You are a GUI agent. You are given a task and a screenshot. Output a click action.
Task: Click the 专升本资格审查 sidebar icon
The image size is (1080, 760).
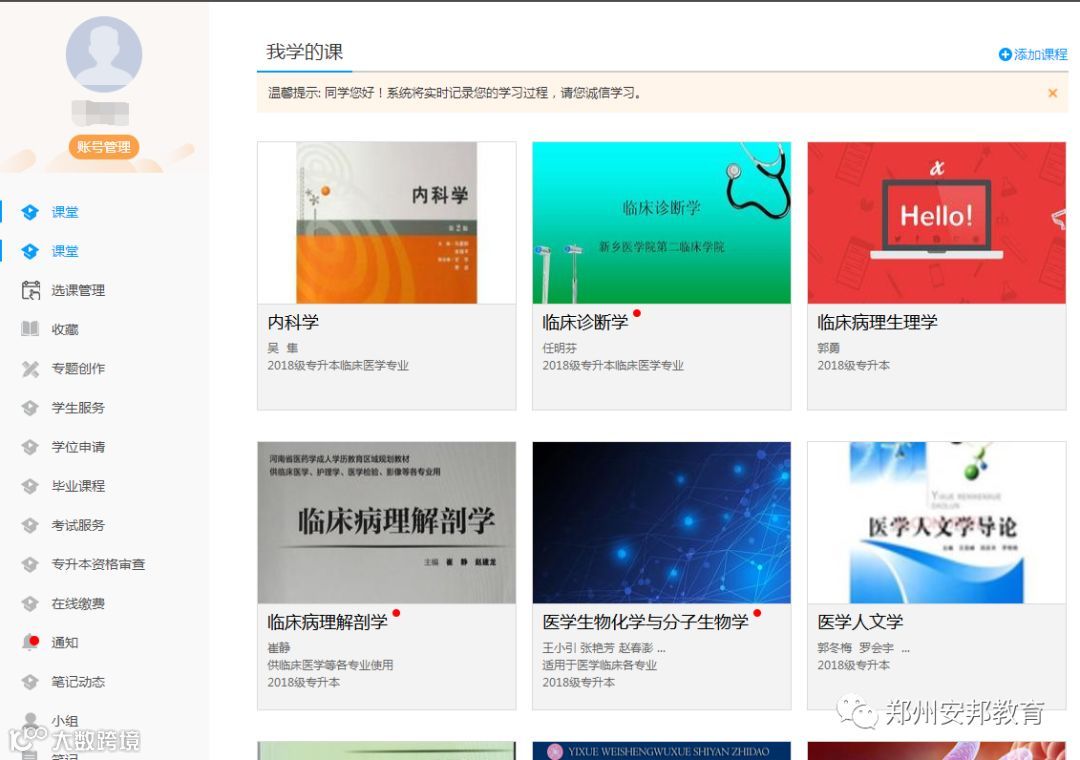click(x=30, y=564)
